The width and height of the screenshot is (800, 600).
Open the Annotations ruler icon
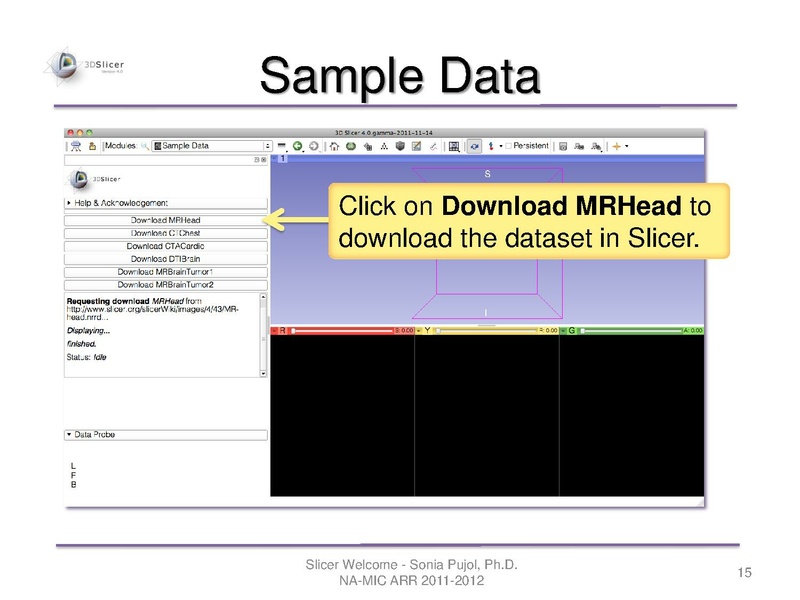tap(433, 146)
